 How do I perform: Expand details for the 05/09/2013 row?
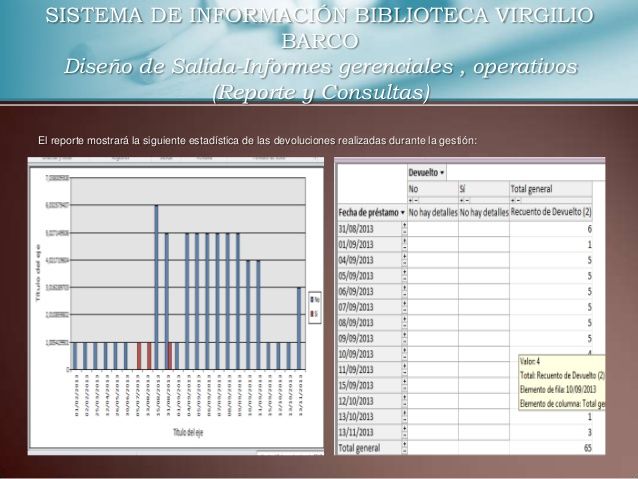pos(404,272)
